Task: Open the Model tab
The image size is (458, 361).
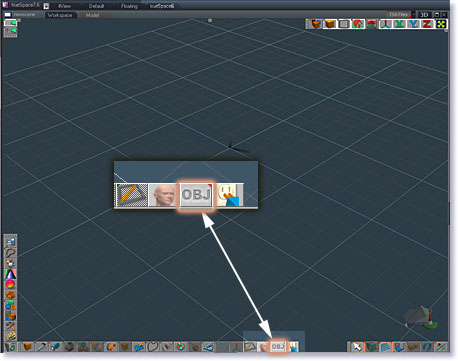Action: tap(92, 15)
